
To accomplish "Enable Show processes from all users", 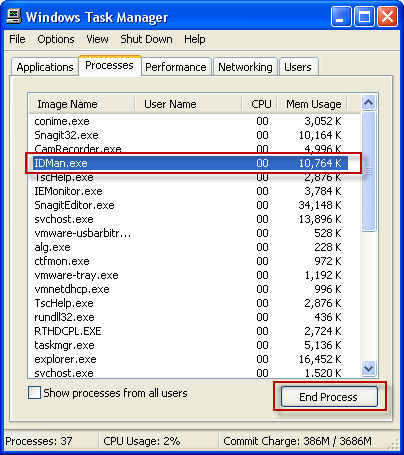I will coord(35,393).
